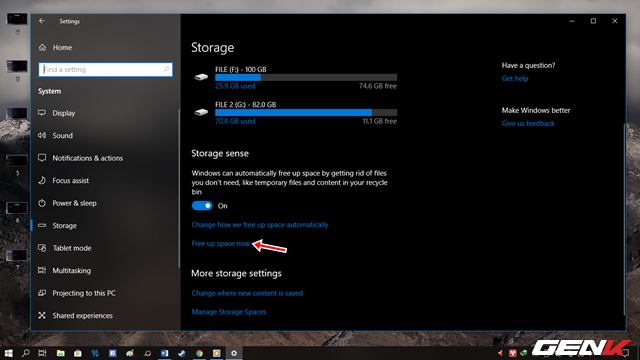The width and height of the screenshot is (640, 360).
Task: Click the System label in sidebar
Action: tap(49, 91)
